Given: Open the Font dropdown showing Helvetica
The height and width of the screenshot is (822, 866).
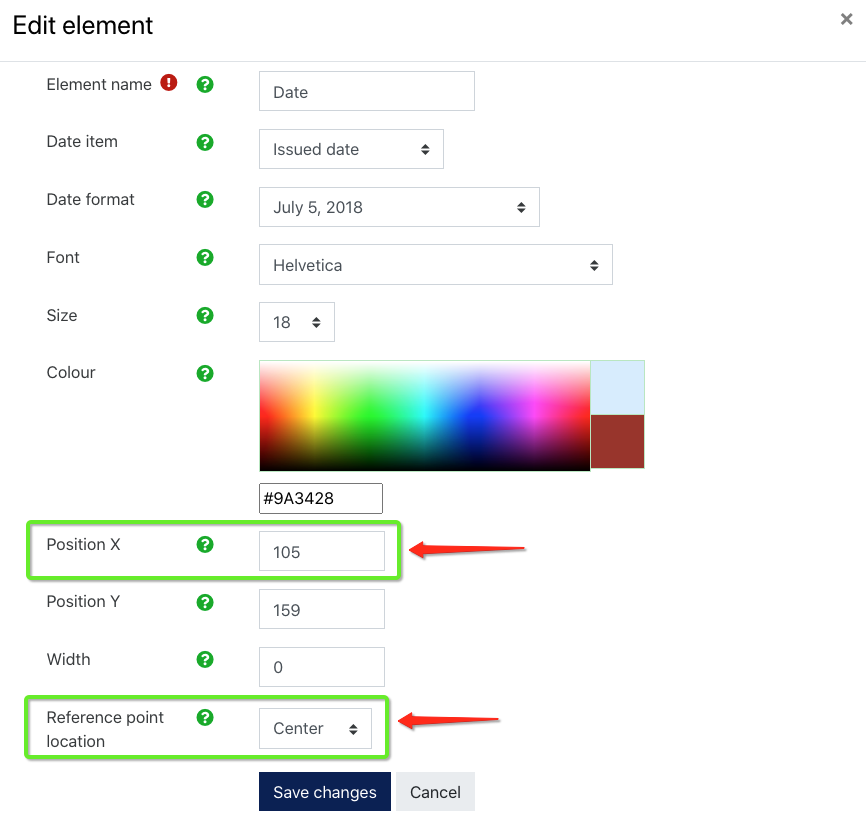Looking at the screenshot, I should [x=435, y=264].
